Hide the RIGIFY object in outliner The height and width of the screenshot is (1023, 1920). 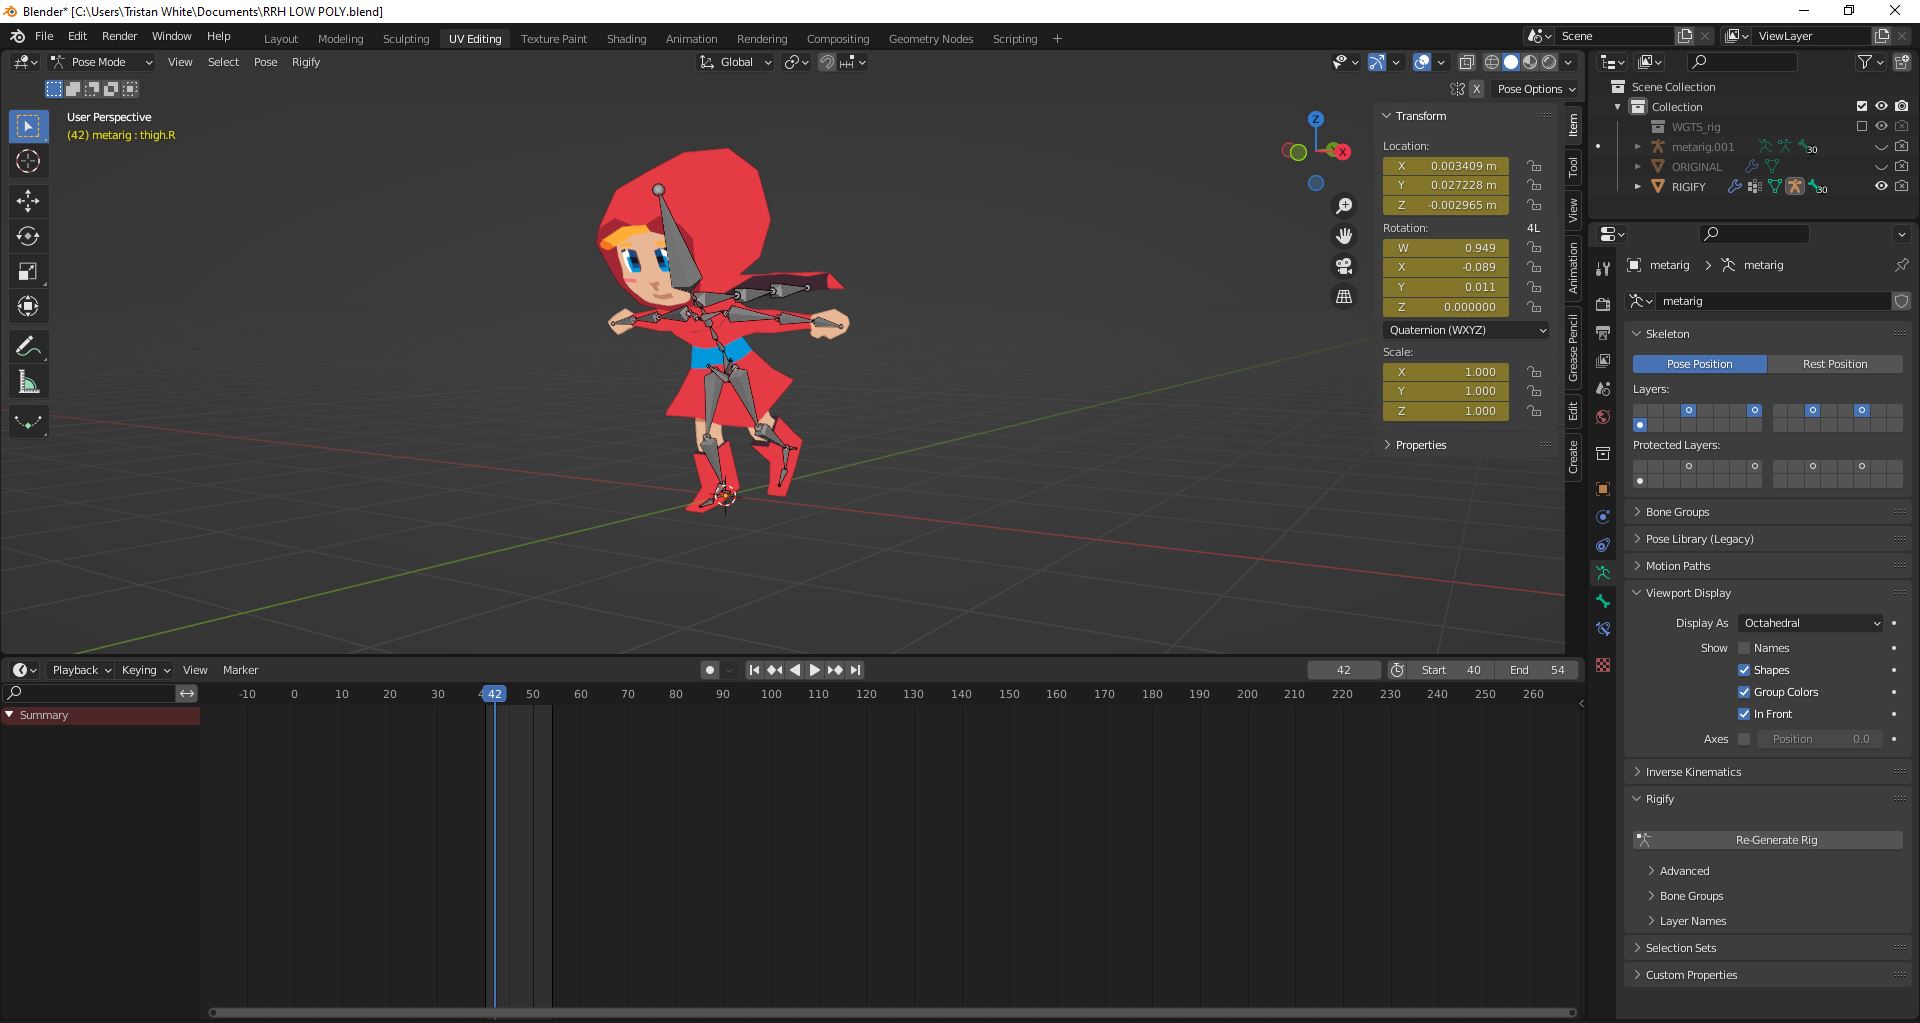(1880, 186)
